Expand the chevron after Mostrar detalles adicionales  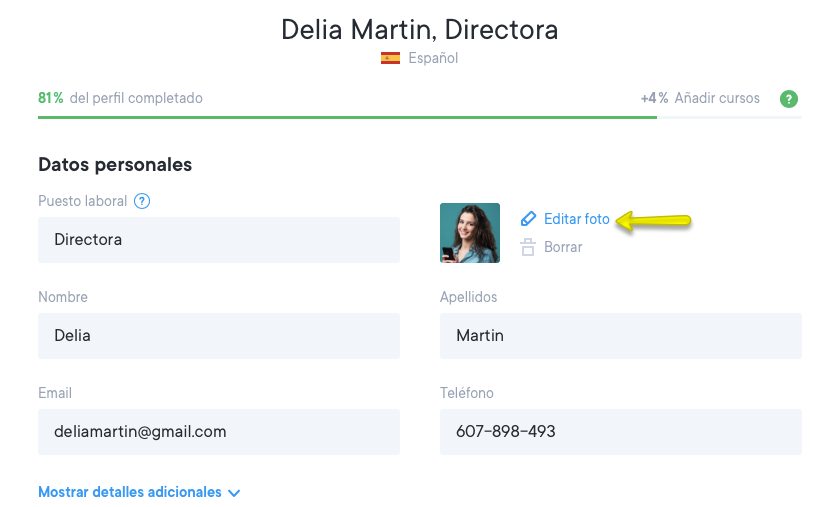234,493
